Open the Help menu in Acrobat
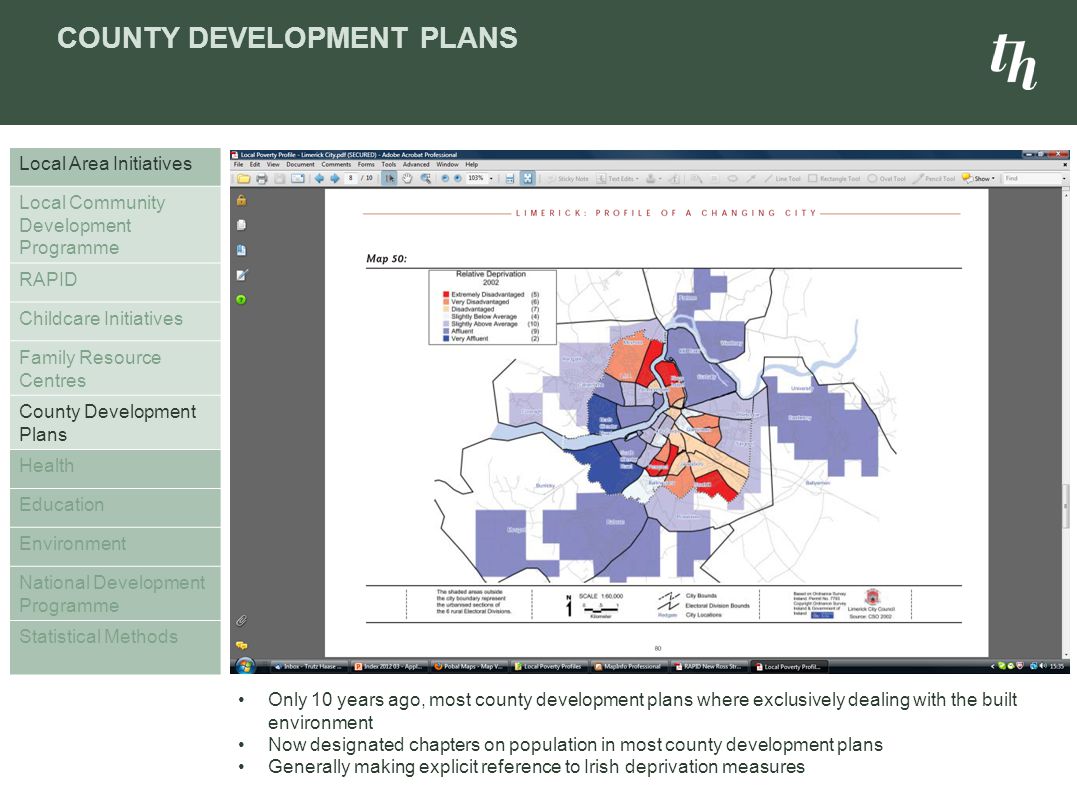The width and height of the screenshot is (1077, 793). coord(471,165)
